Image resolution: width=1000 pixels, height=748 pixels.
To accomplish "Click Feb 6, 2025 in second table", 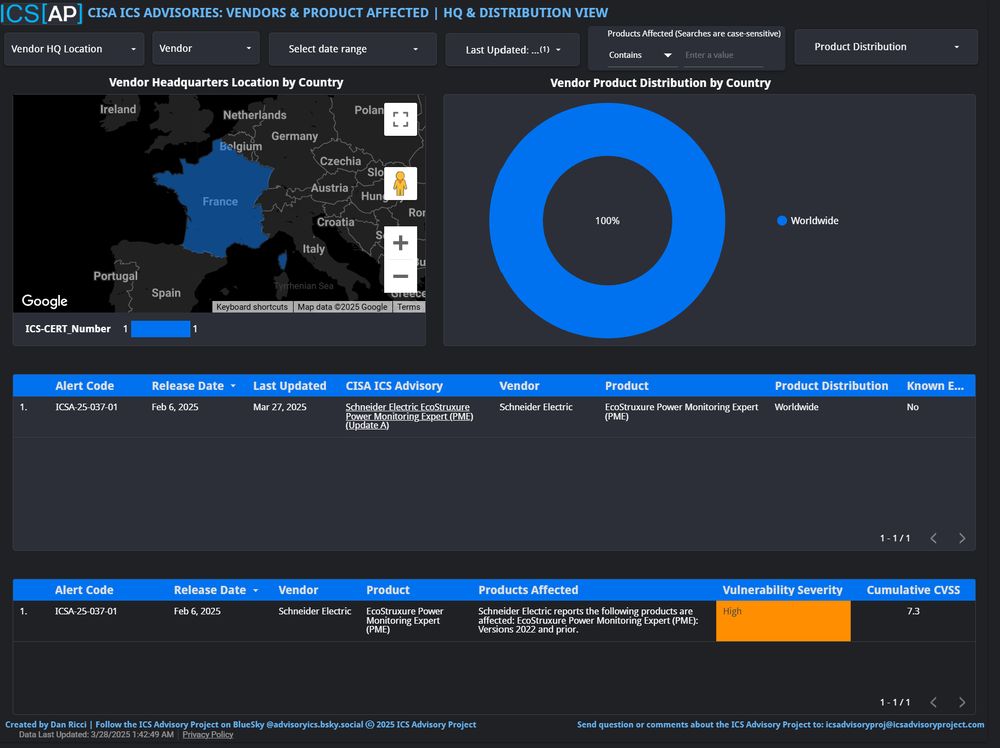I will (x=197, y=611).
